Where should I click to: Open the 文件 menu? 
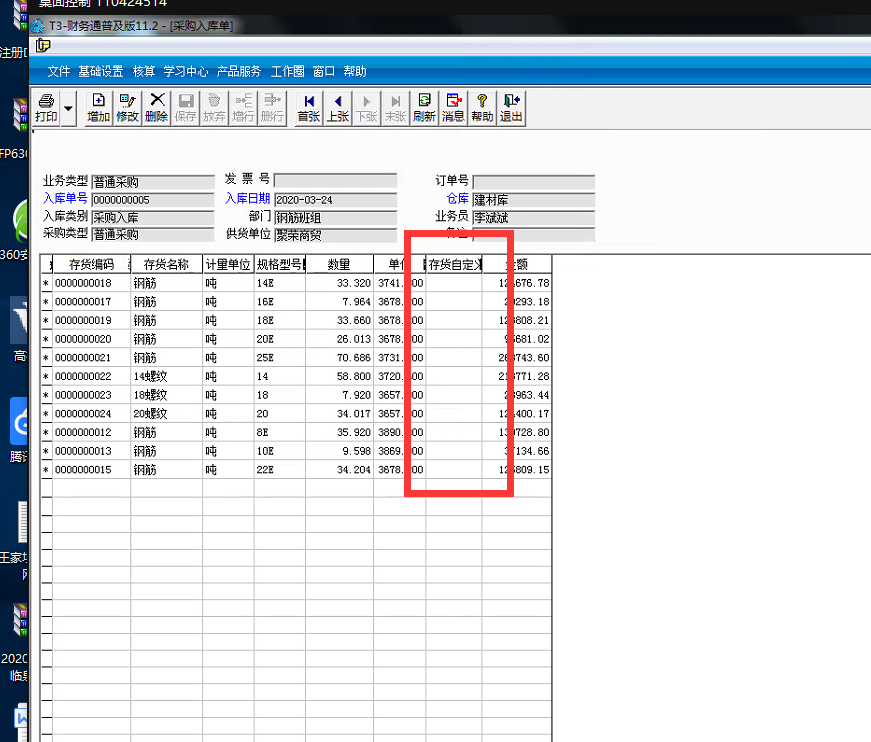[59, 72]
